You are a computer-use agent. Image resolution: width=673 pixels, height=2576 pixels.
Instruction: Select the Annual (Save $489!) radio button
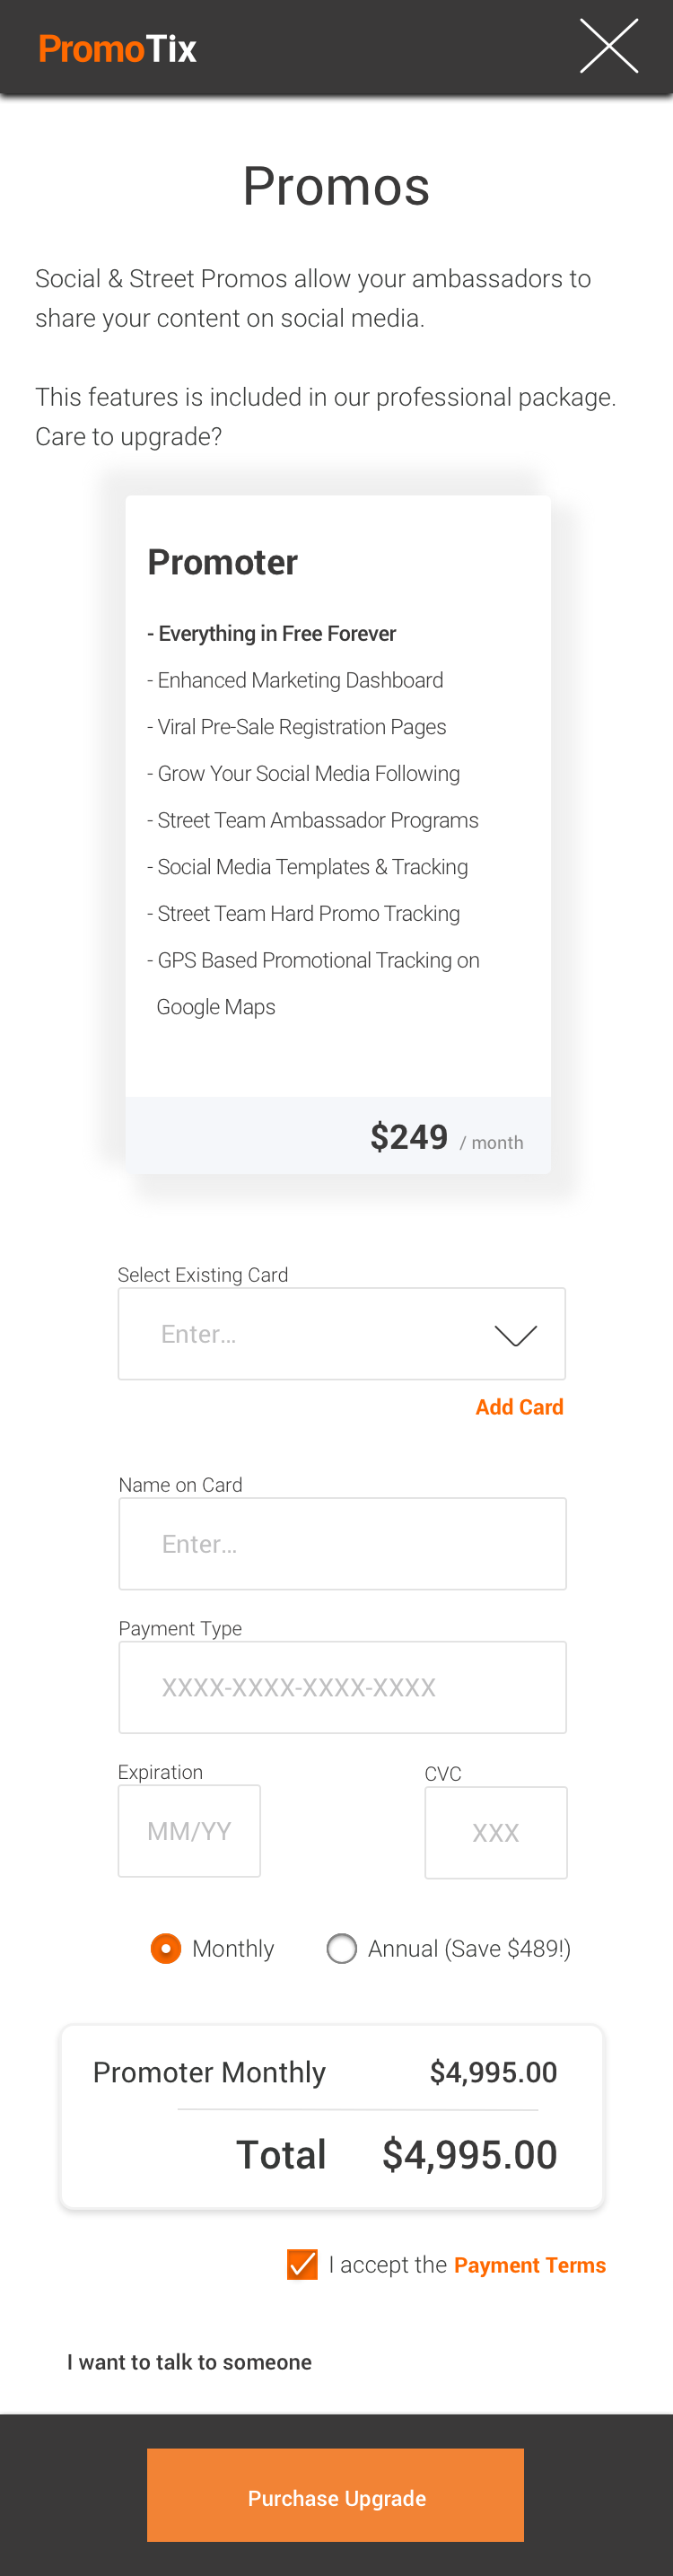point(342,1949)
